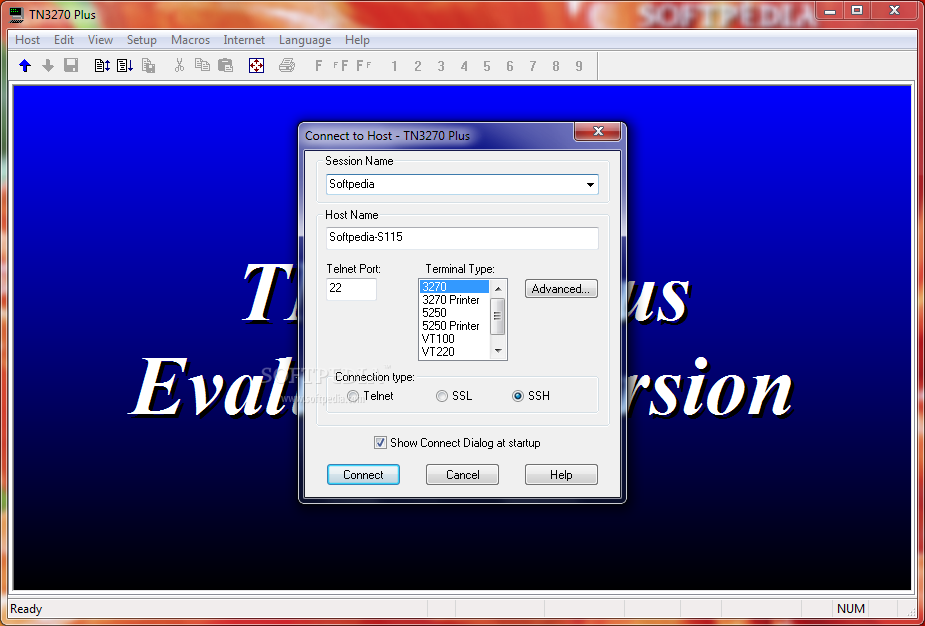Click the blue up-arrow connect icon
Viewport: 925px width, 626px height.
[25, 65]
